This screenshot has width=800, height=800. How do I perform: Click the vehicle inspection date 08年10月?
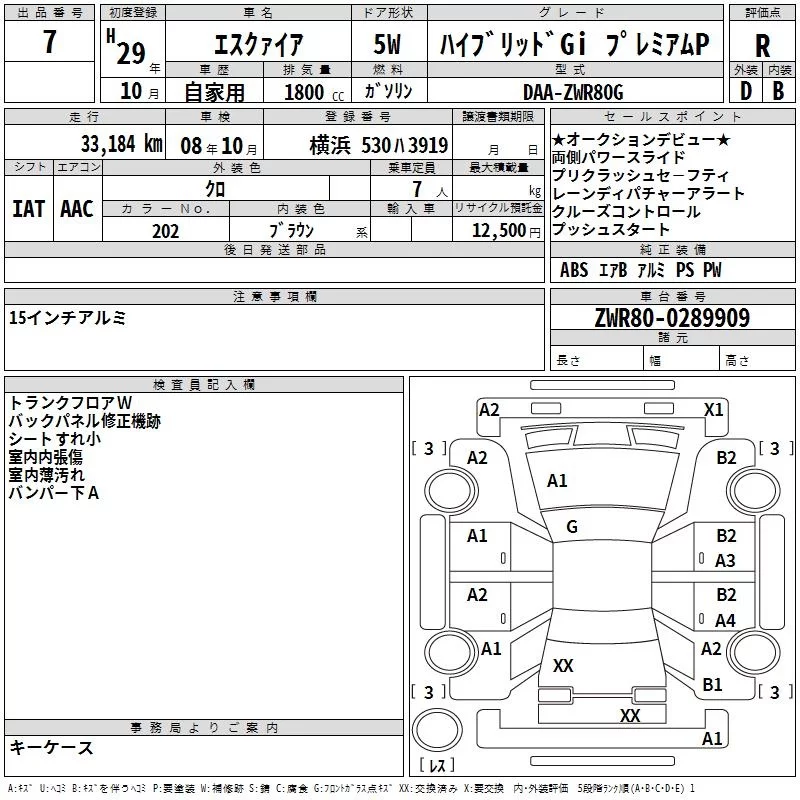point(219,146)
